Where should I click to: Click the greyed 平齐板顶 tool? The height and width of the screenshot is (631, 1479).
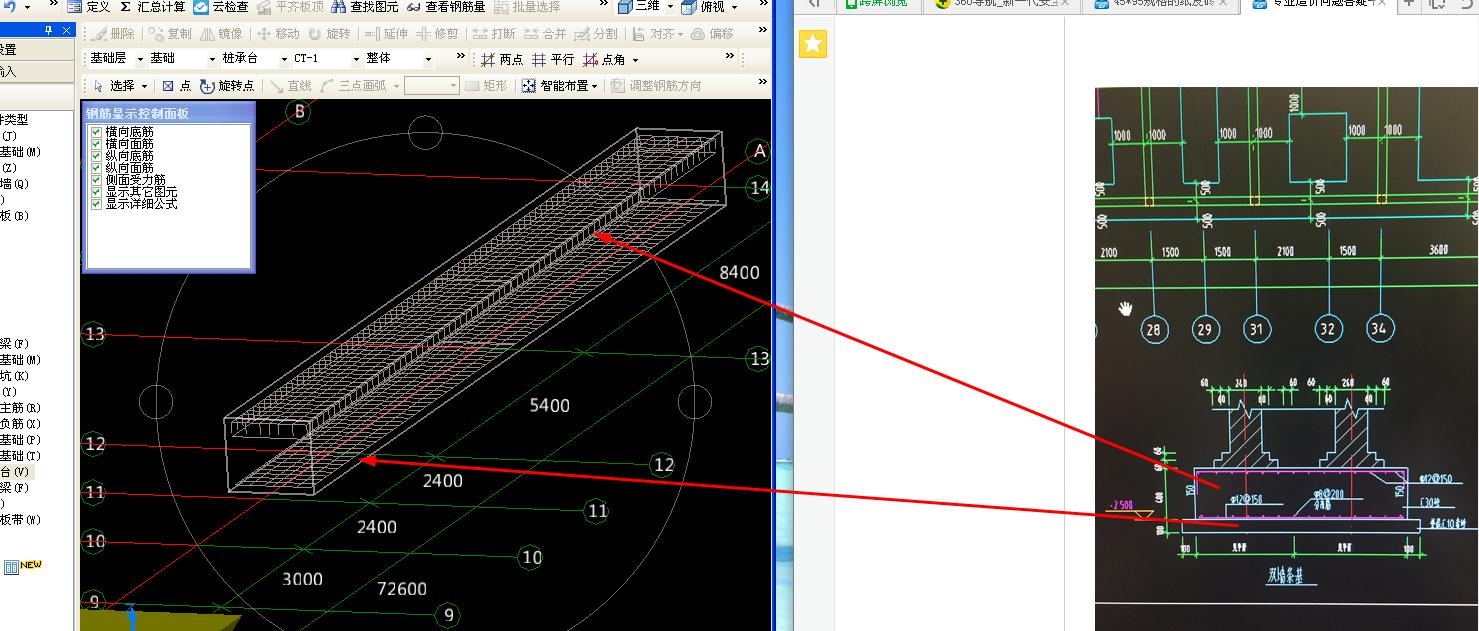290,7
